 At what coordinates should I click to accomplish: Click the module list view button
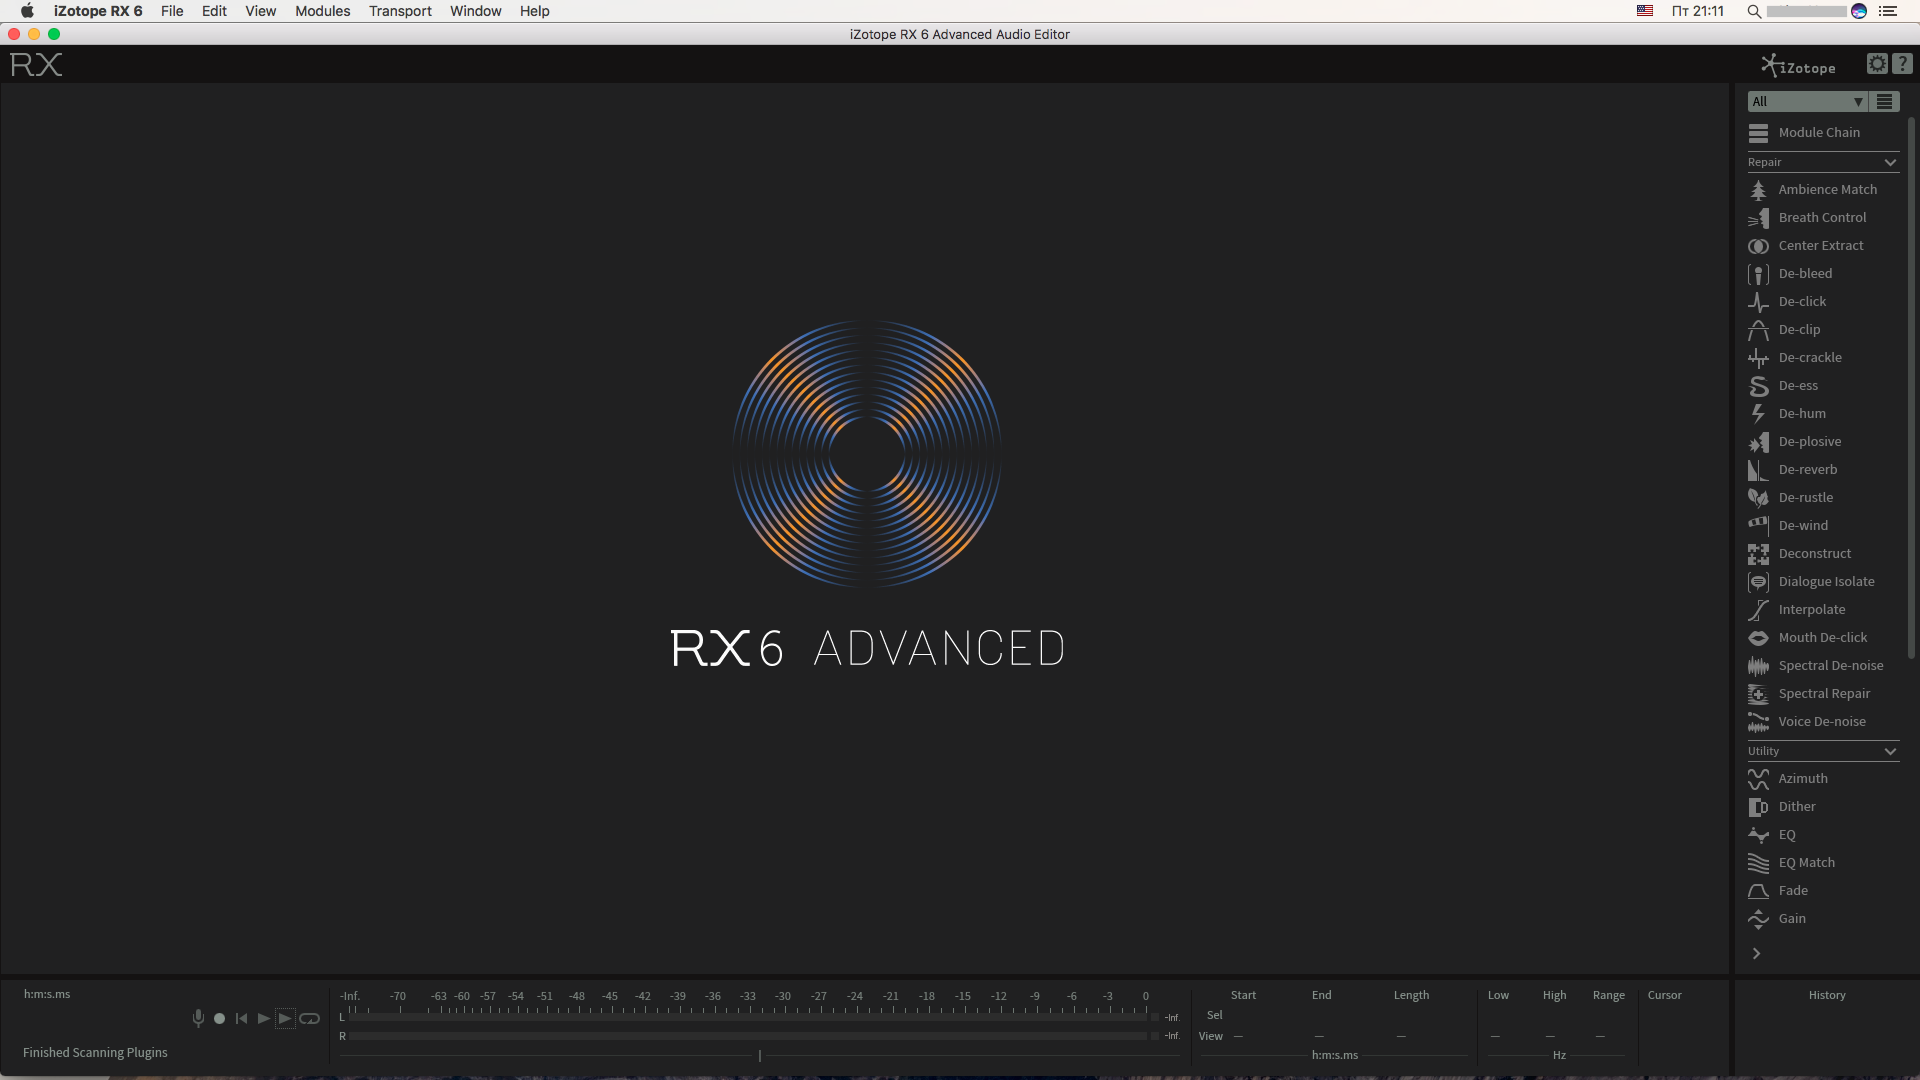[x=1885, y=101]
